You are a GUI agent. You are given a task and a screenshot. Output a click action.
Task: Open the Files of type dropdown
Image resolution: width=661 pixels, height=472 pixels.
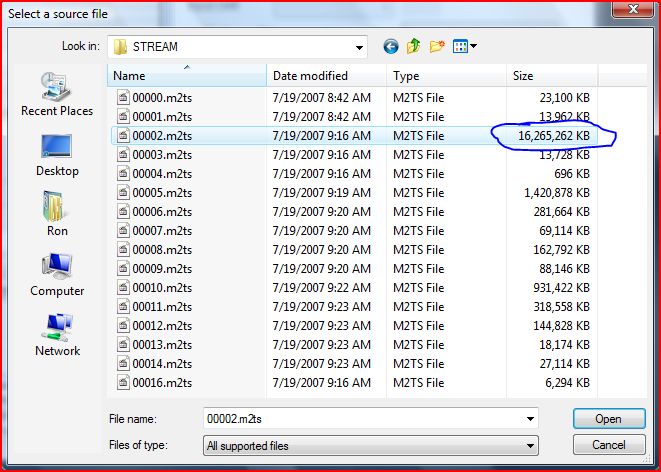(529, 445)
